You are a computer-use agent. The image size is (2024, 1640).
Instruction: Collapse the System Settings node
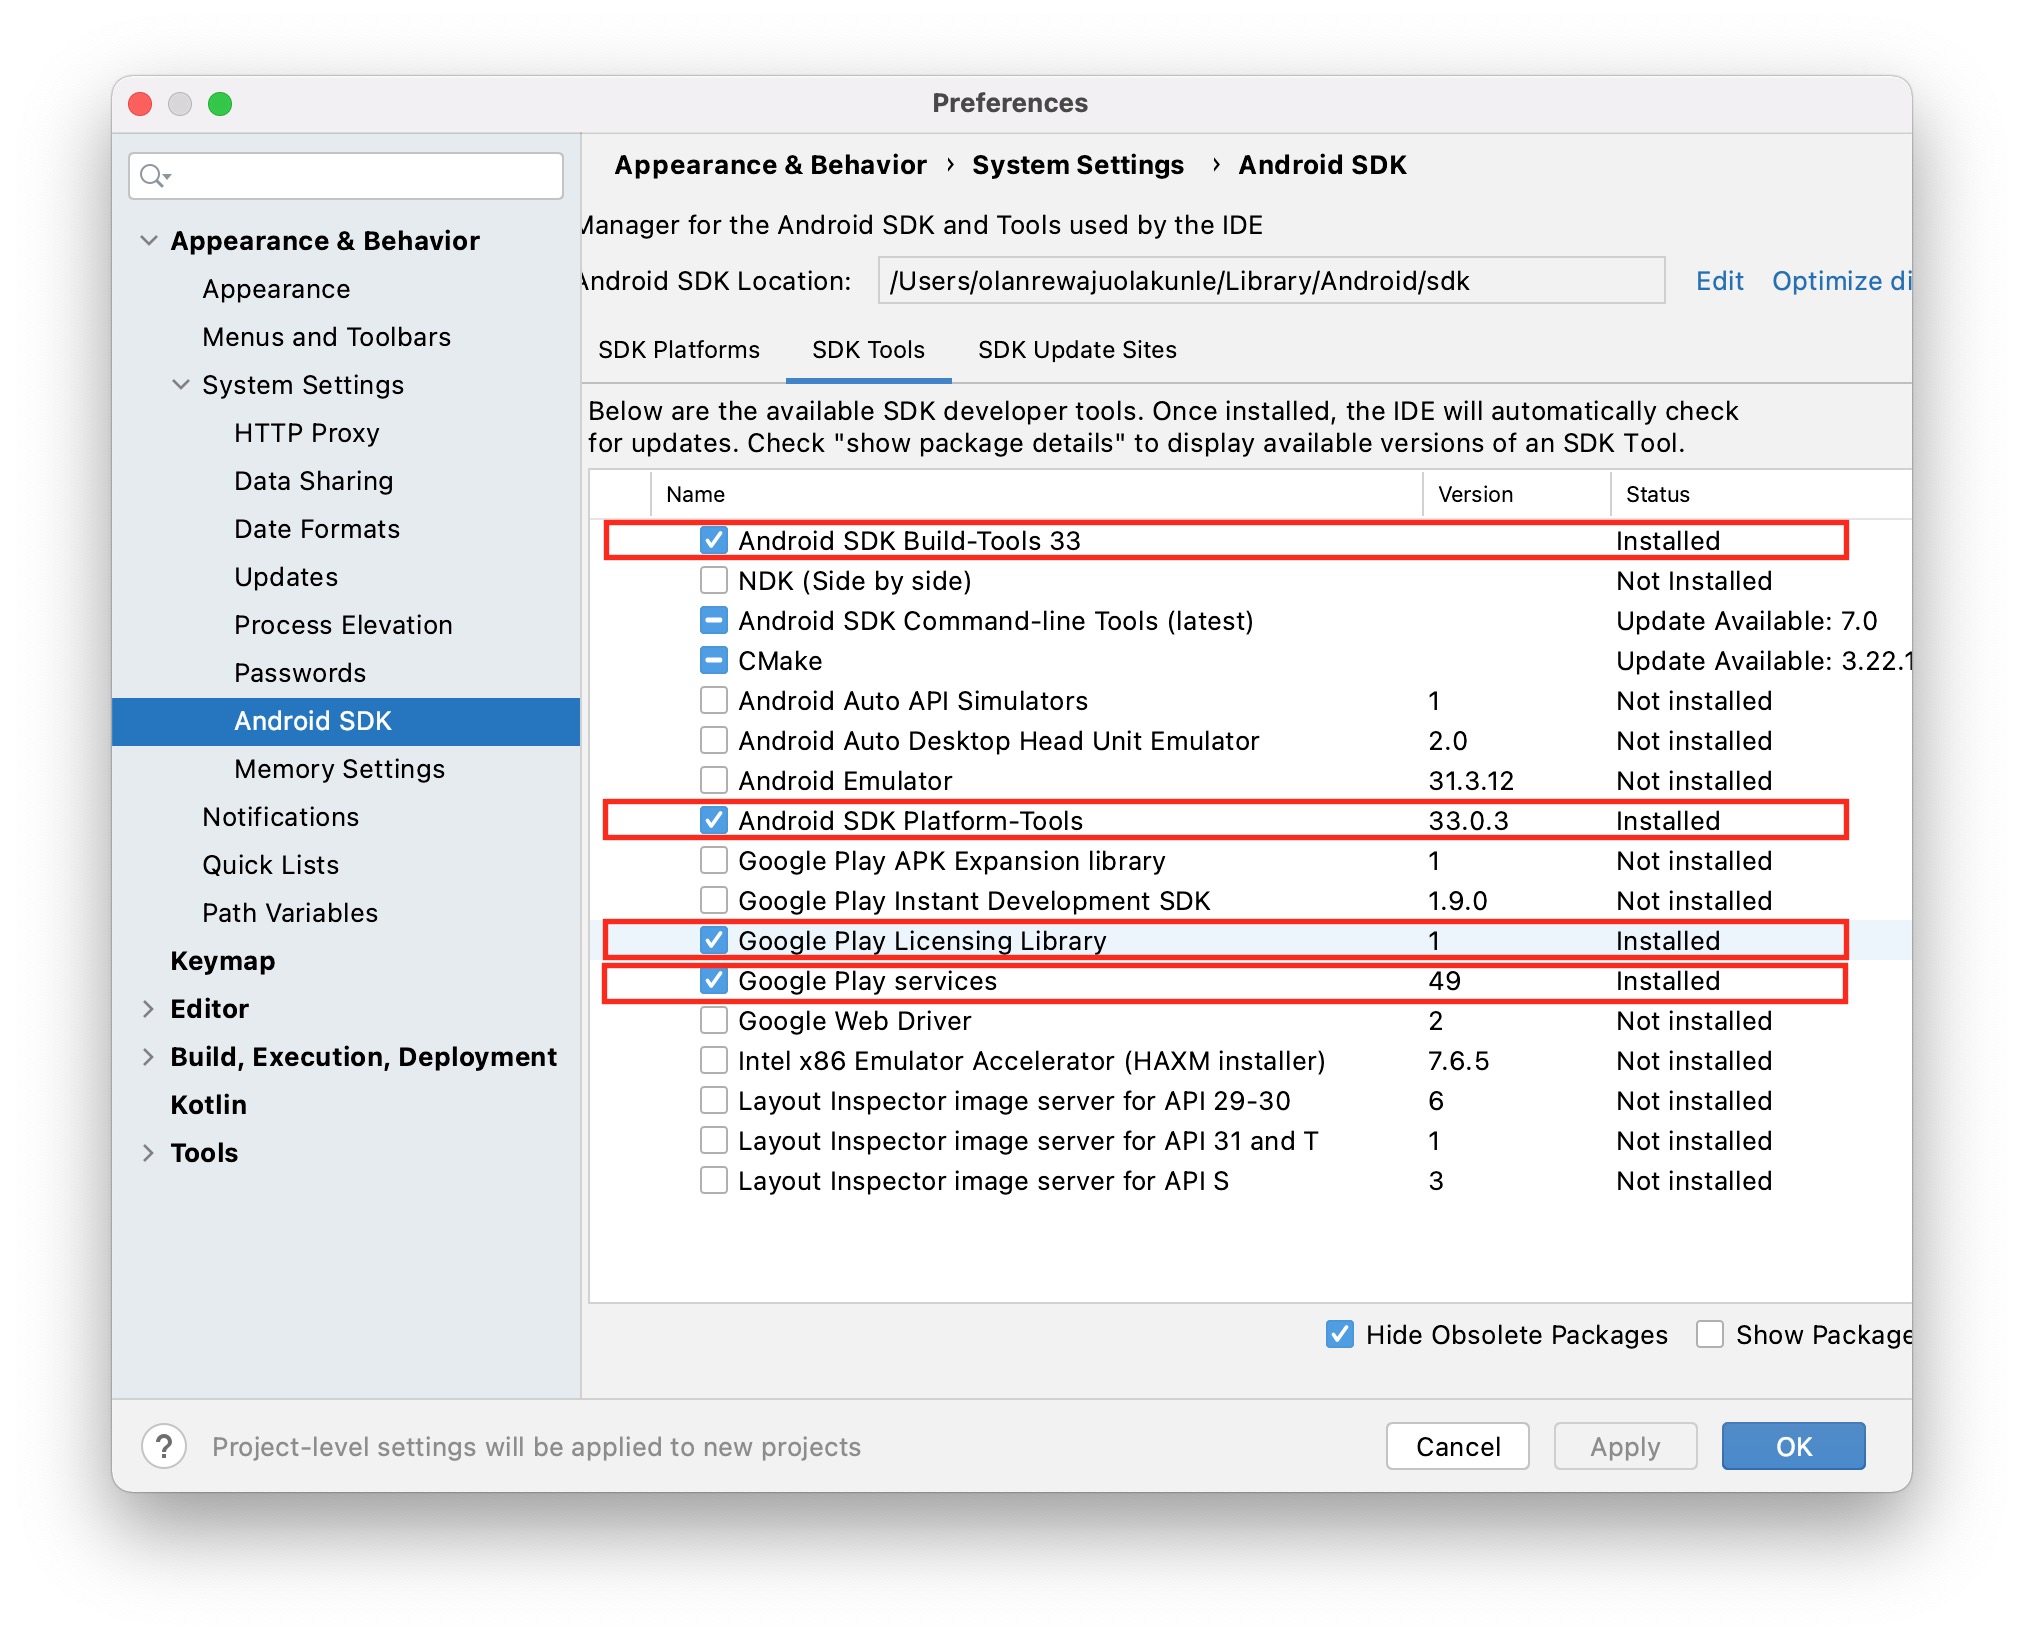[x=181, y=385]
